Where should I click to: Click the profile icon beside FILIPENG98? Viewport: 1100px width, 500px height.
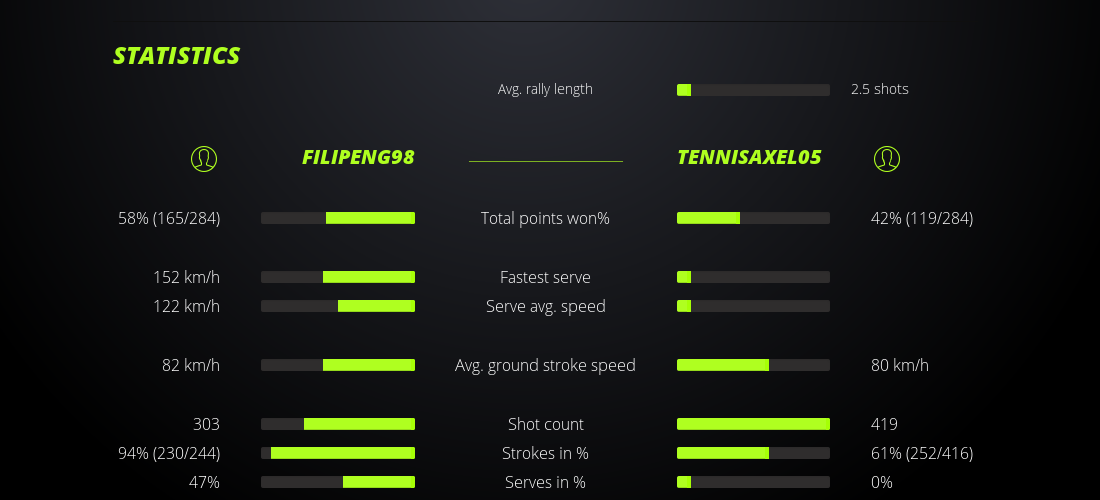coord(204,158)
